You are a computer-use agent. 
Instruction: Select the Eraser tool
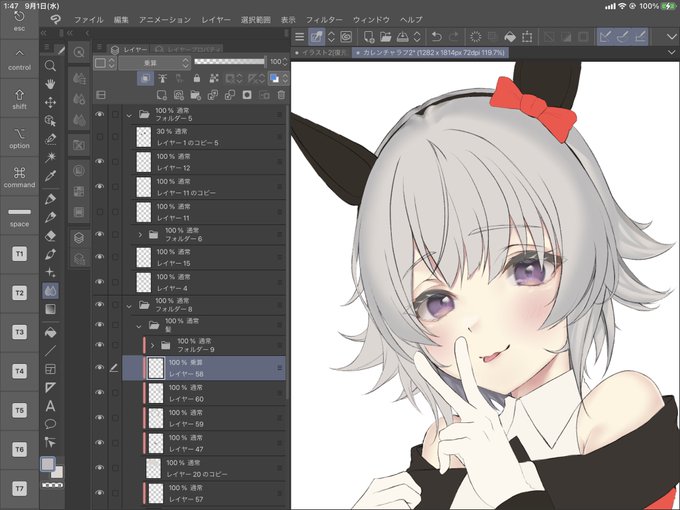pos(50,236)
